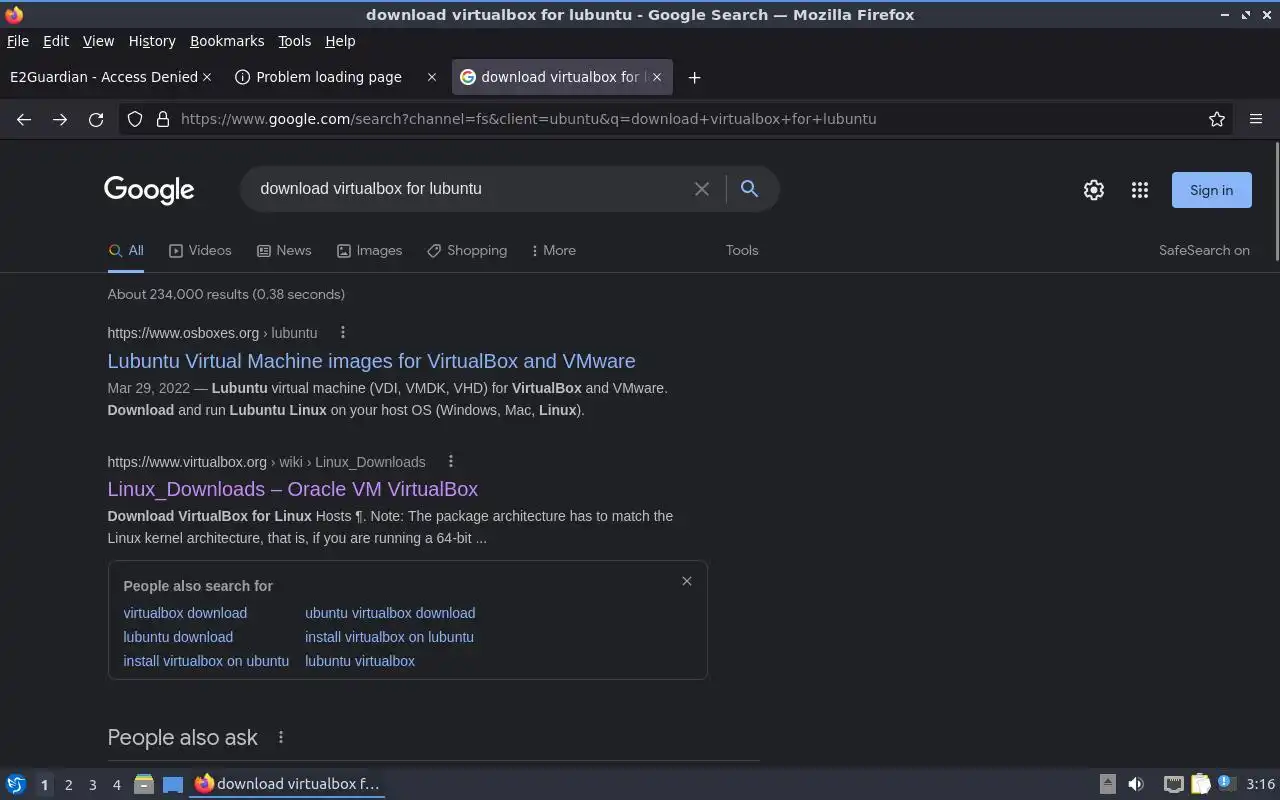Open the Help menu
The width and height of the screenshot is (1280, 800).
340,41
